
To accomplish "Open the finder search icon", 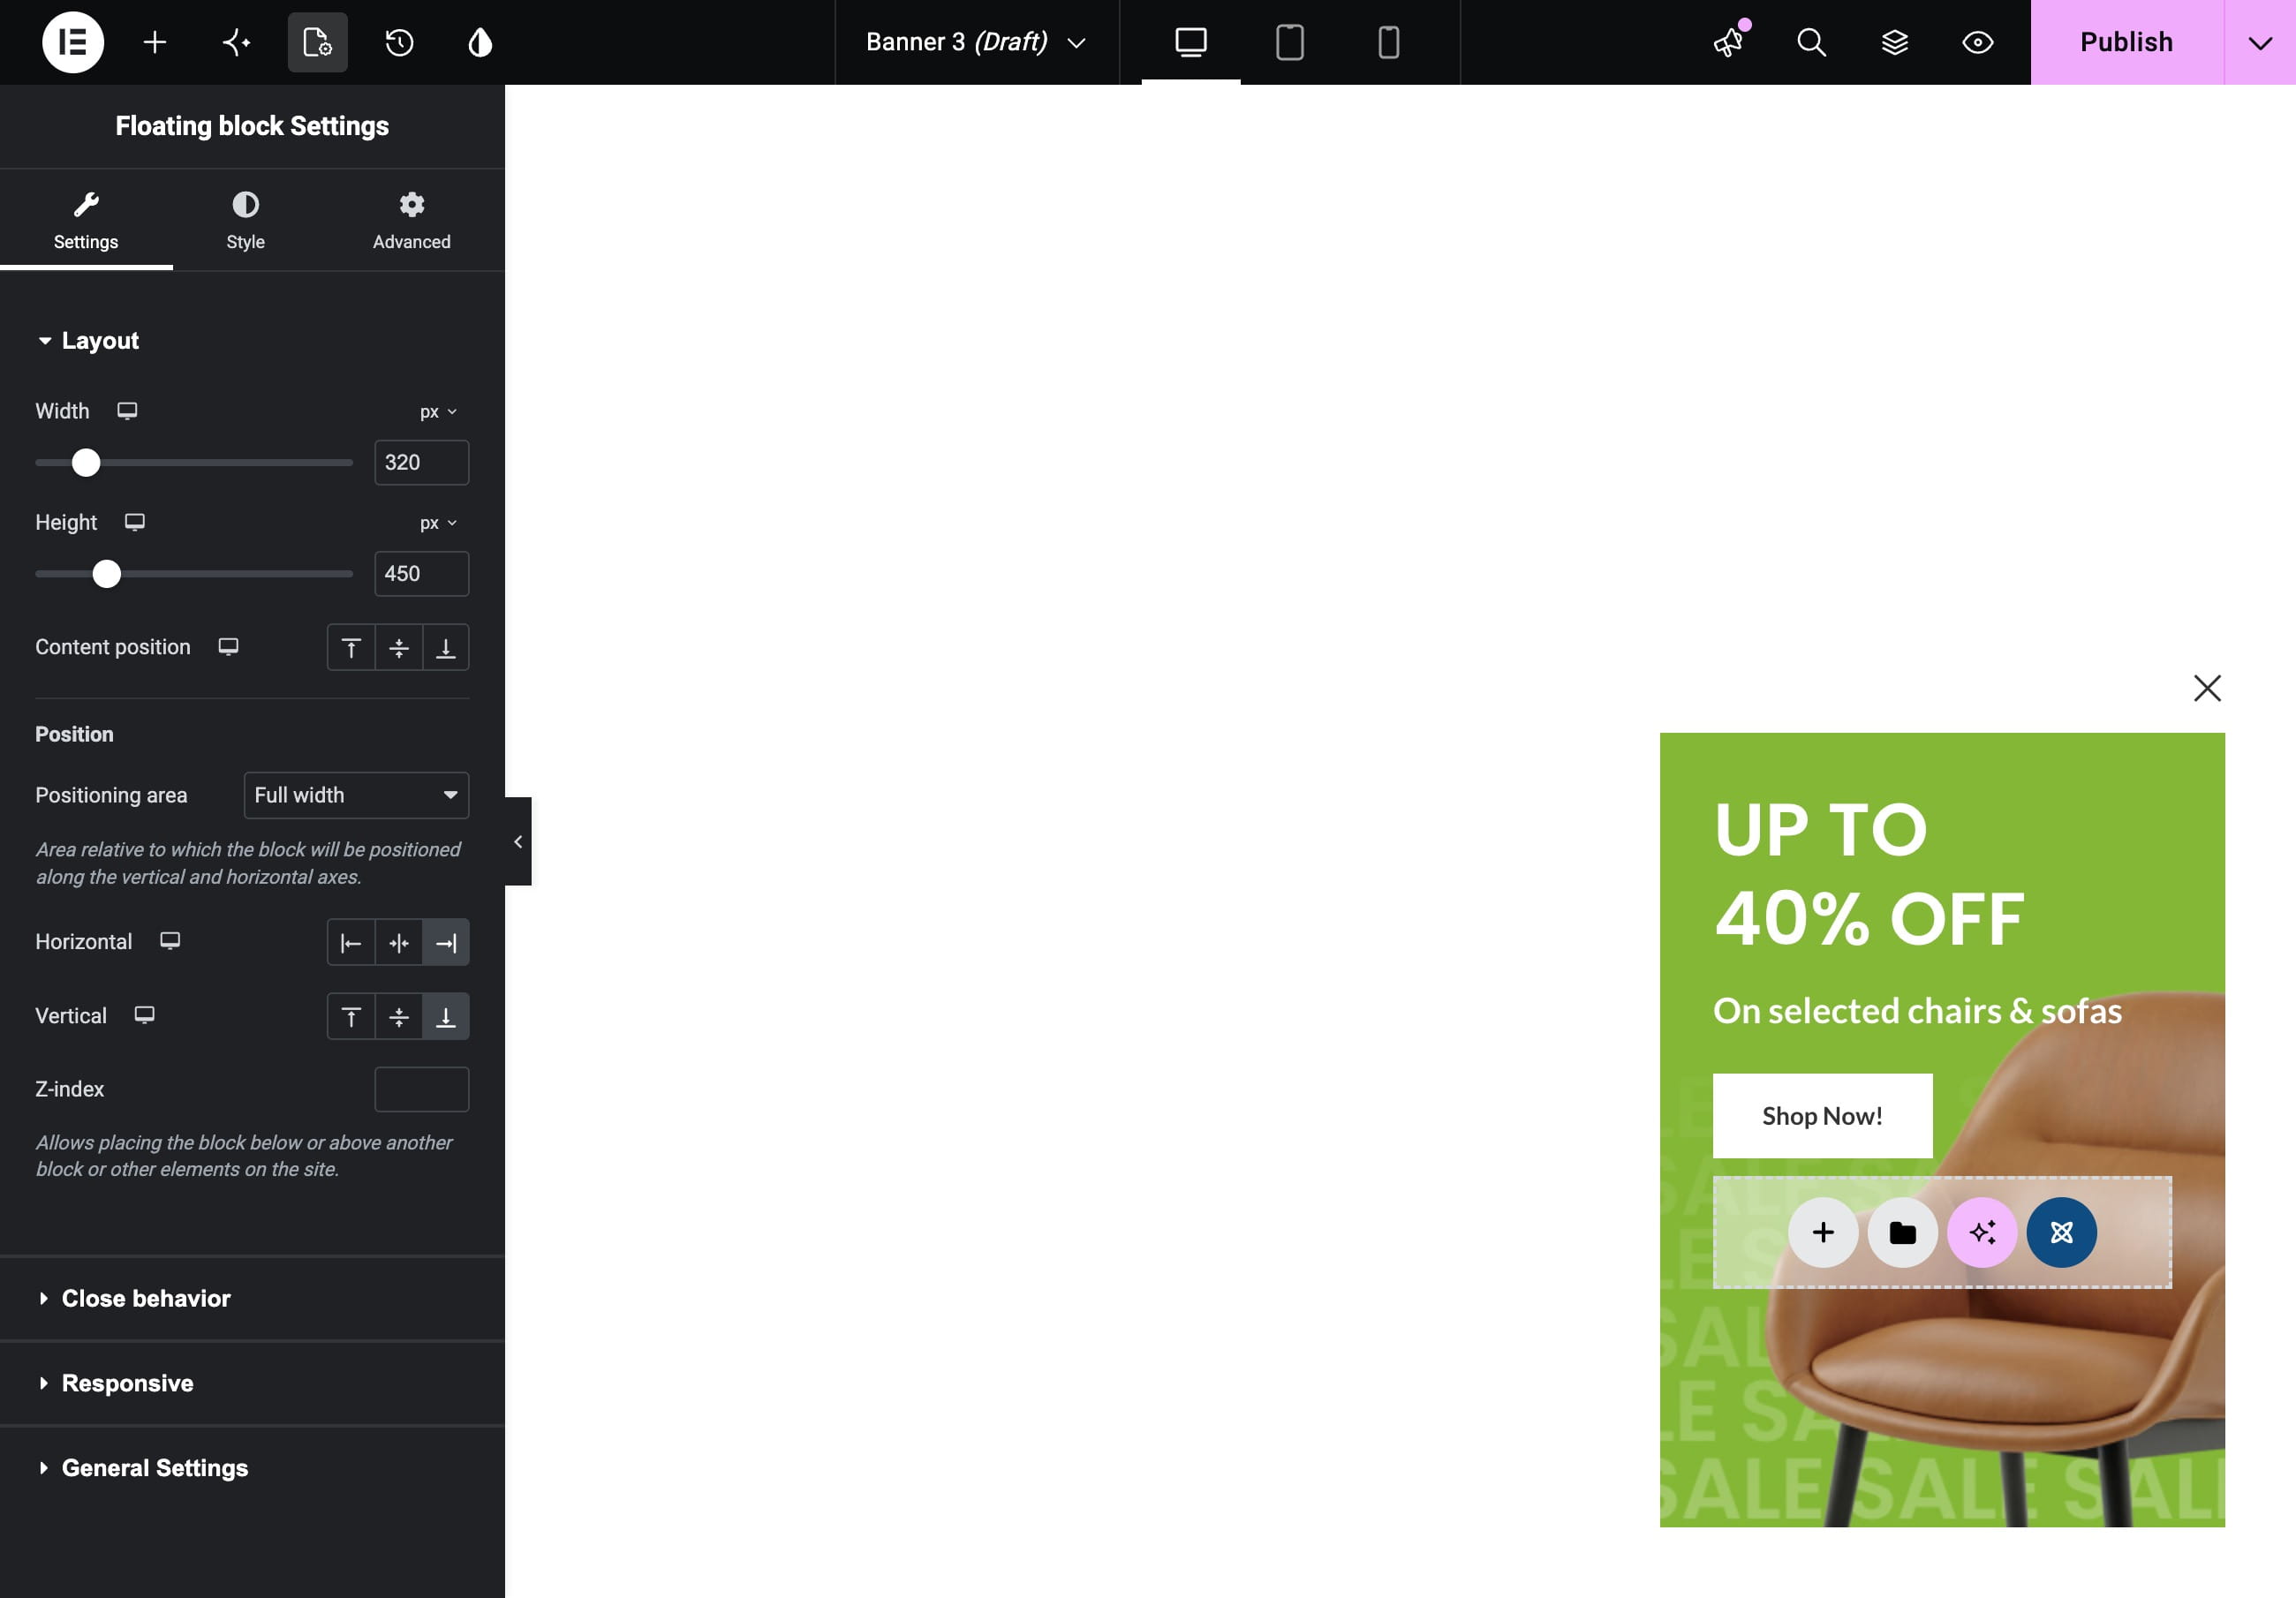I will [x=1811, y=42].
